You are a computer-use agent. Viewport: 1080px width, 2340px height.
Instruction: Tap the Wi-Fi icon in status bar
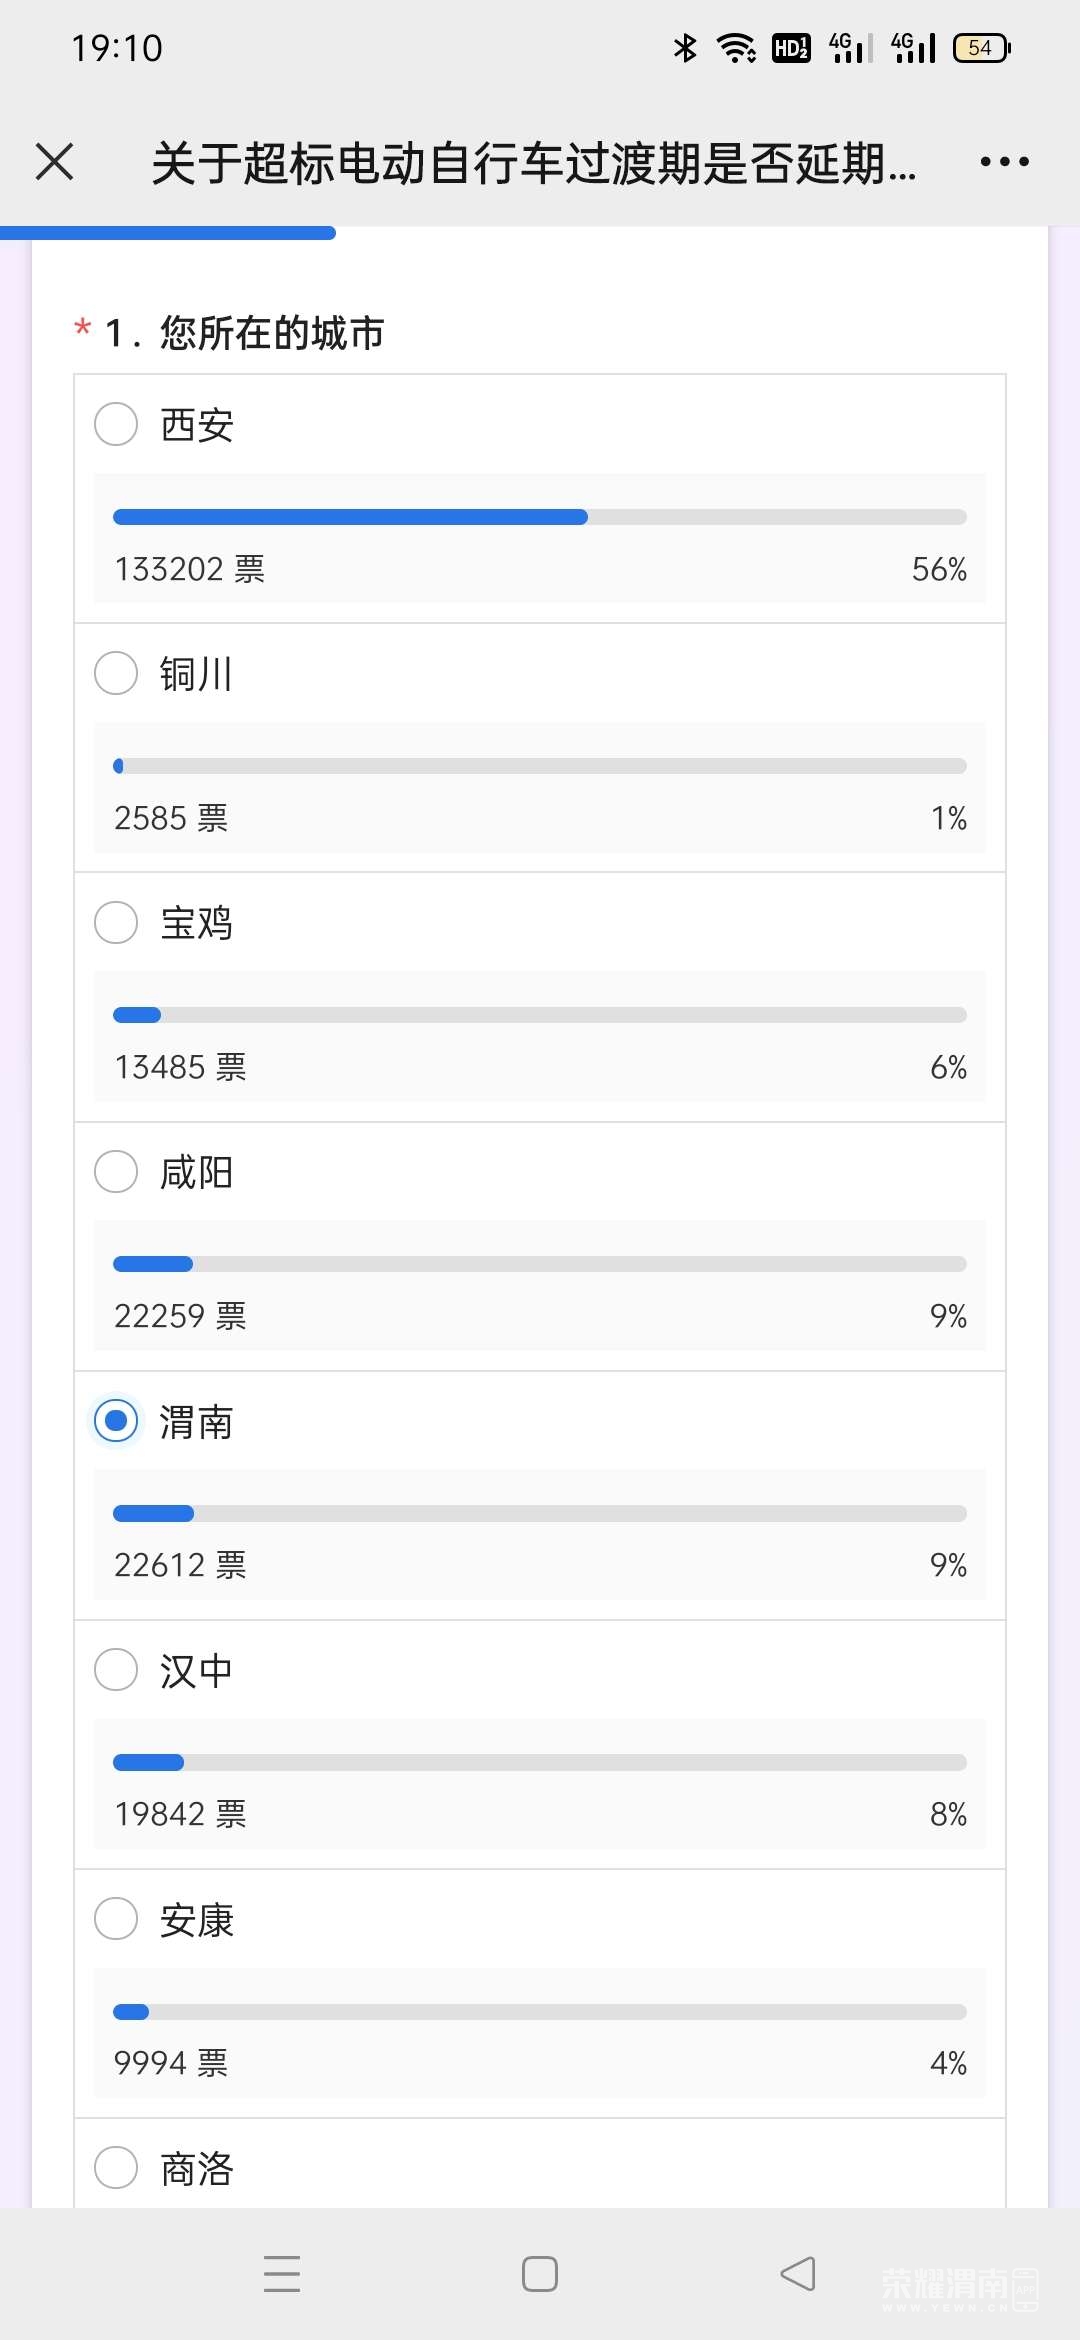737,48
